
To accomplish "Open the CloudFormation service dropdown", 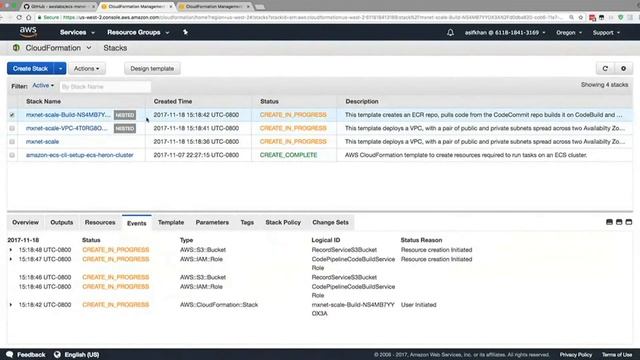I will pyautogui.click(x=58, y=48).
